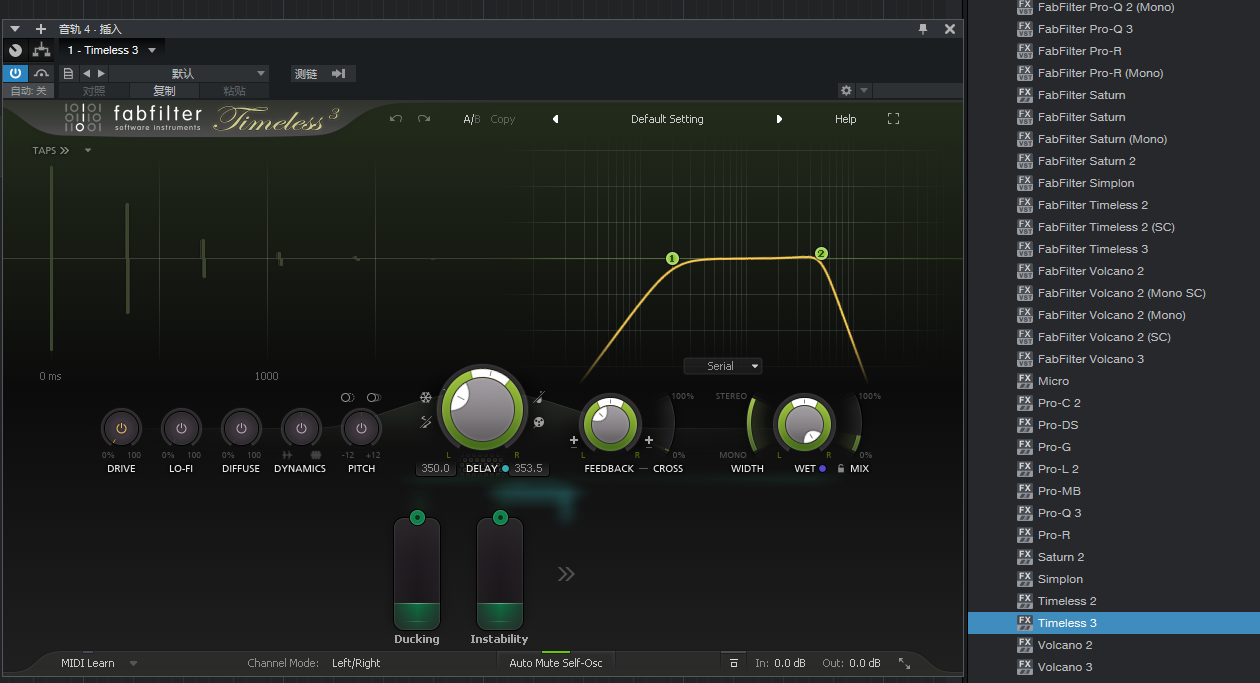Click the large DELAY knob
This screenshot has height=683, width=1260.
click(x=482, y=409)
